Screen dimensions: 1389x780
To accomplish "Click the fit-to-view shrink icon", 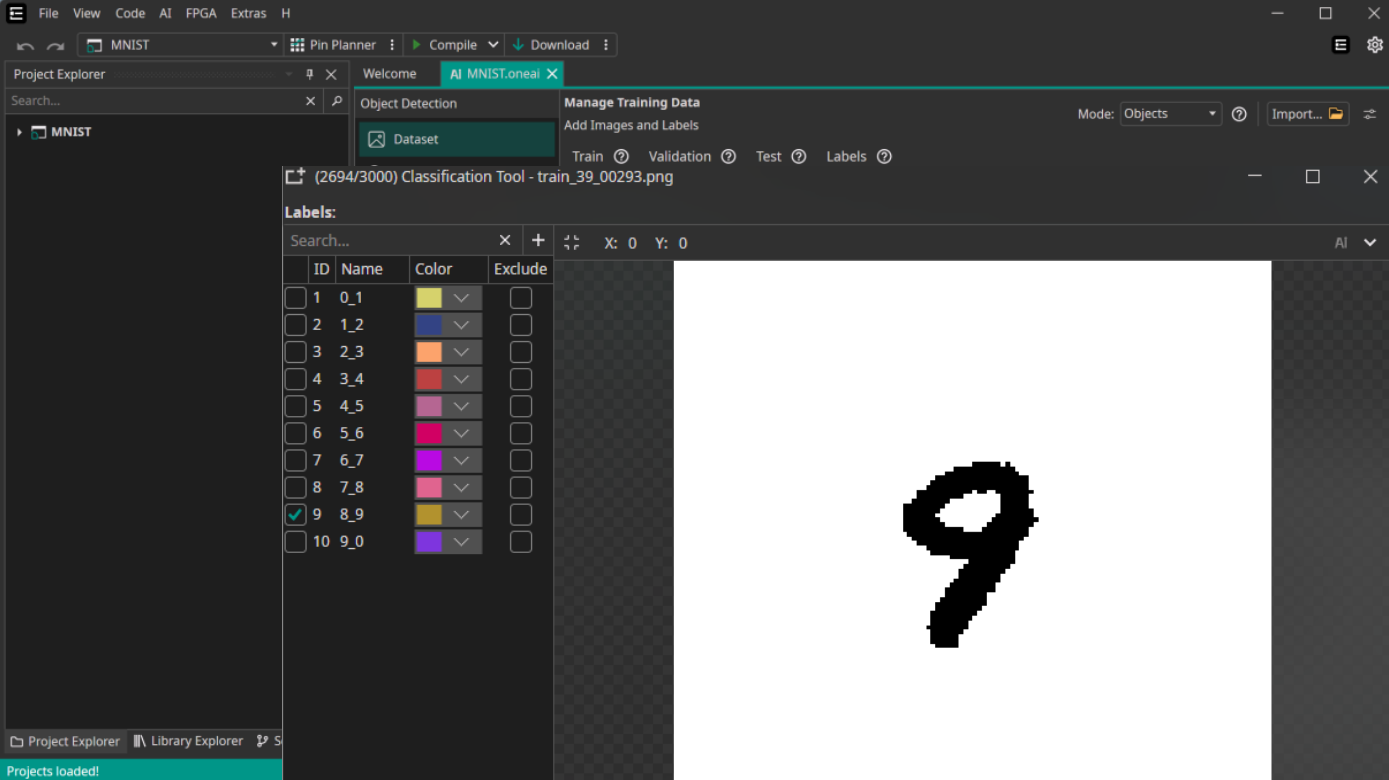I will (x=572, y=243).
